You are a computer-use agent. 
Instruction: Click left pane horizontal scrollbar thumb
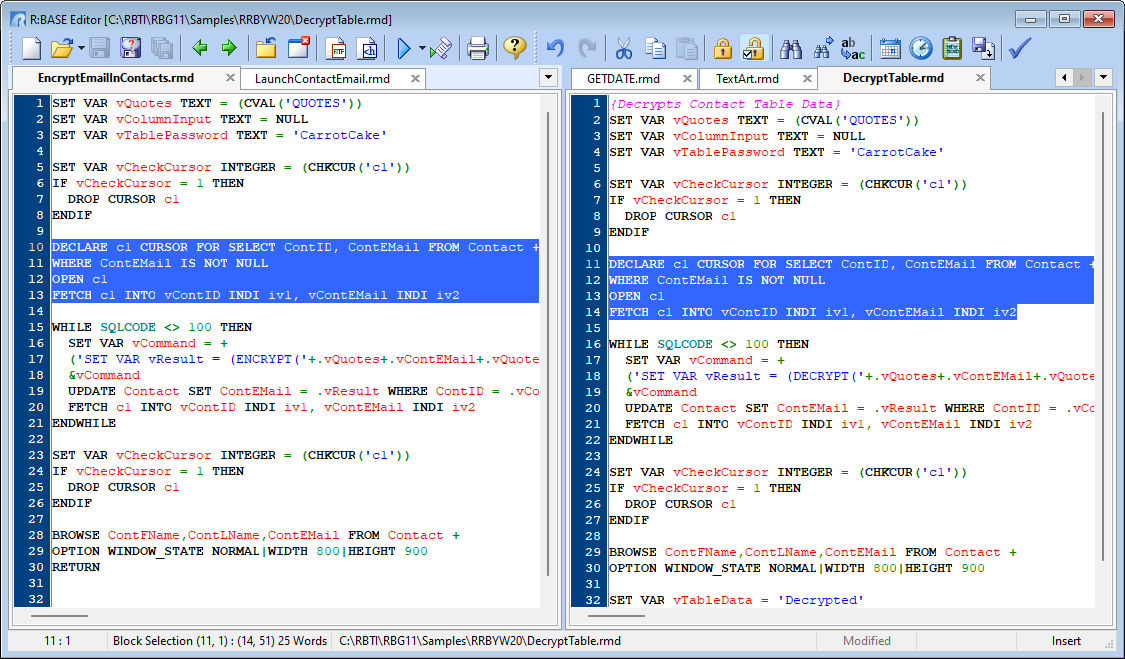(60, 615)
